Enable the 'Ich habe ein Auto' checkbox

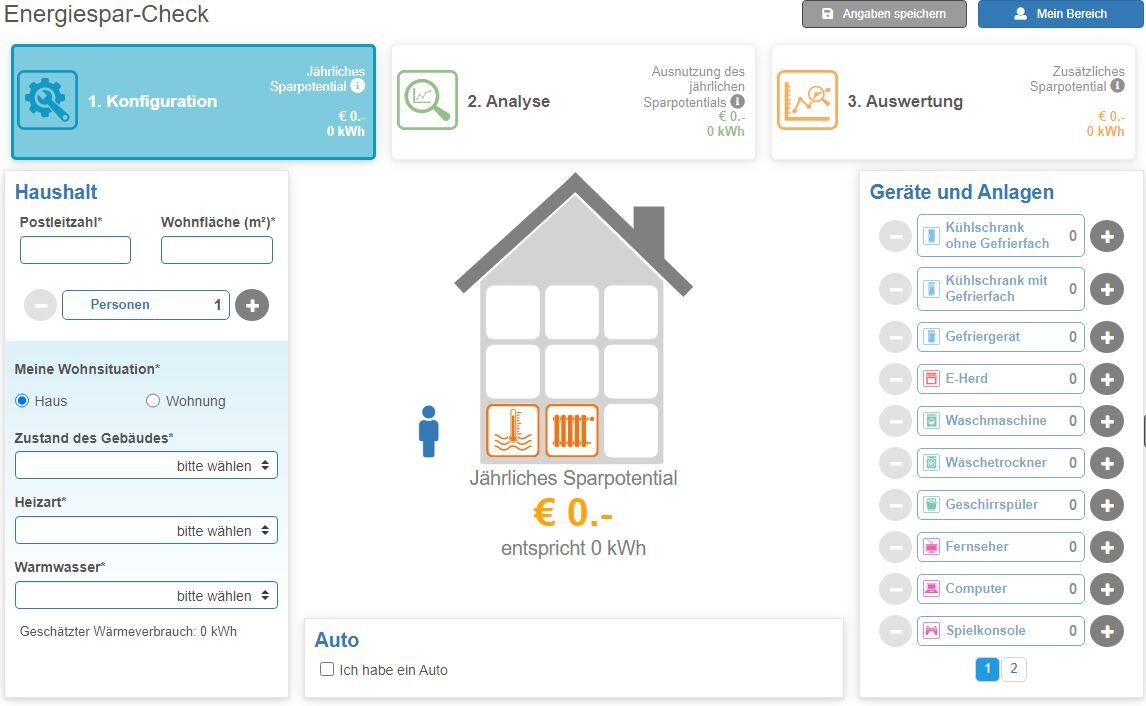pos(327,670)
